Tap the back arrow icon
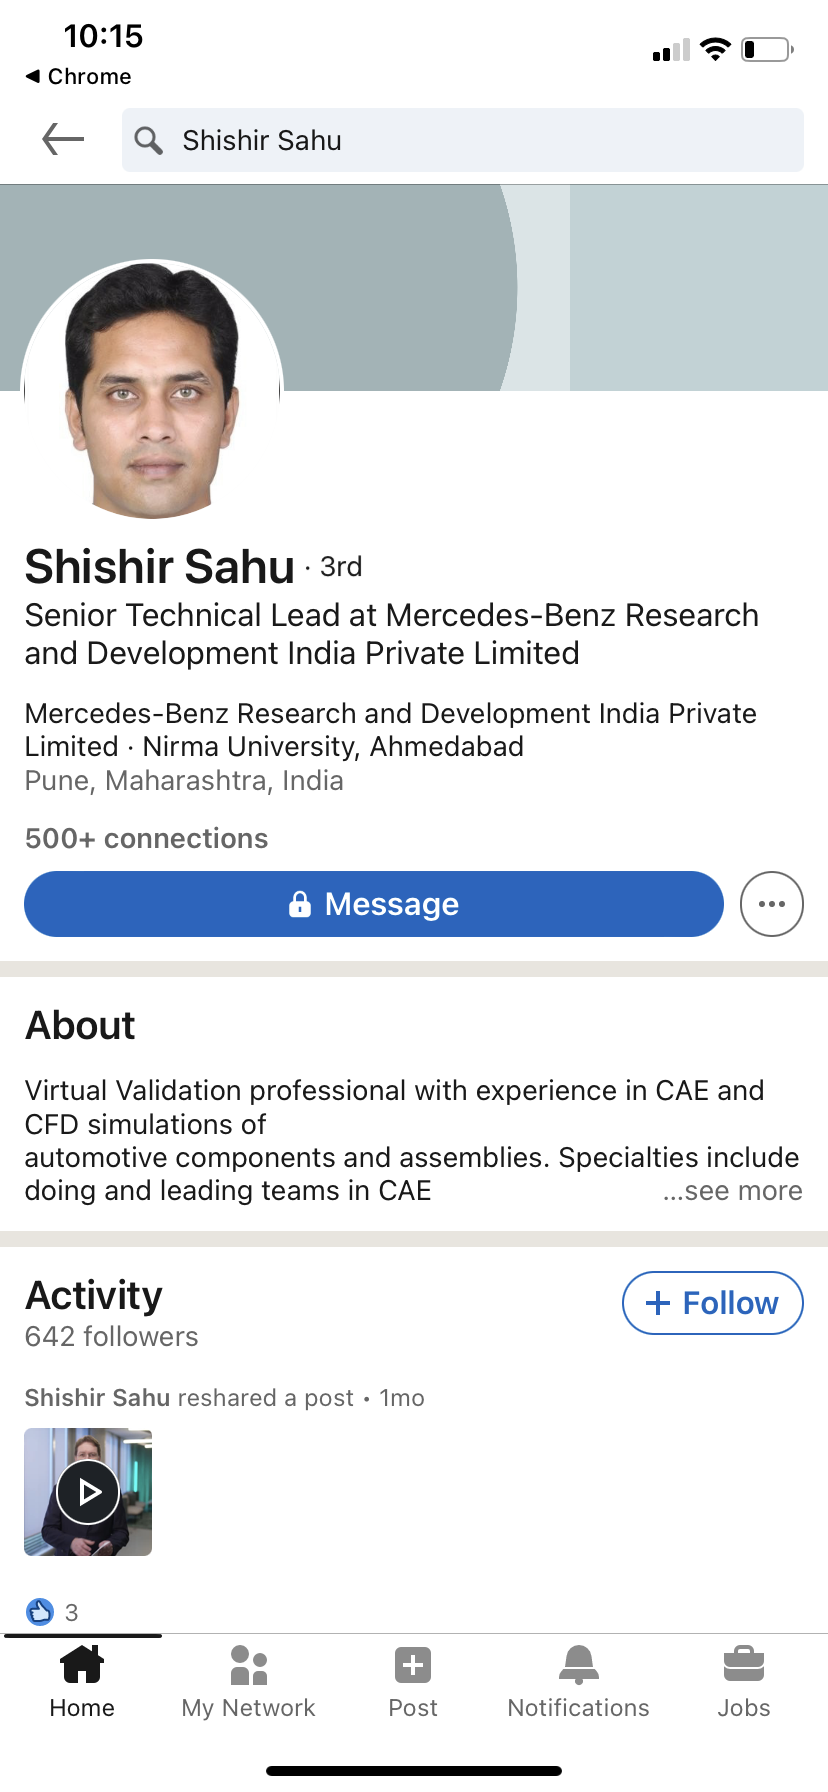828x1792 pixels. point(63,140)
